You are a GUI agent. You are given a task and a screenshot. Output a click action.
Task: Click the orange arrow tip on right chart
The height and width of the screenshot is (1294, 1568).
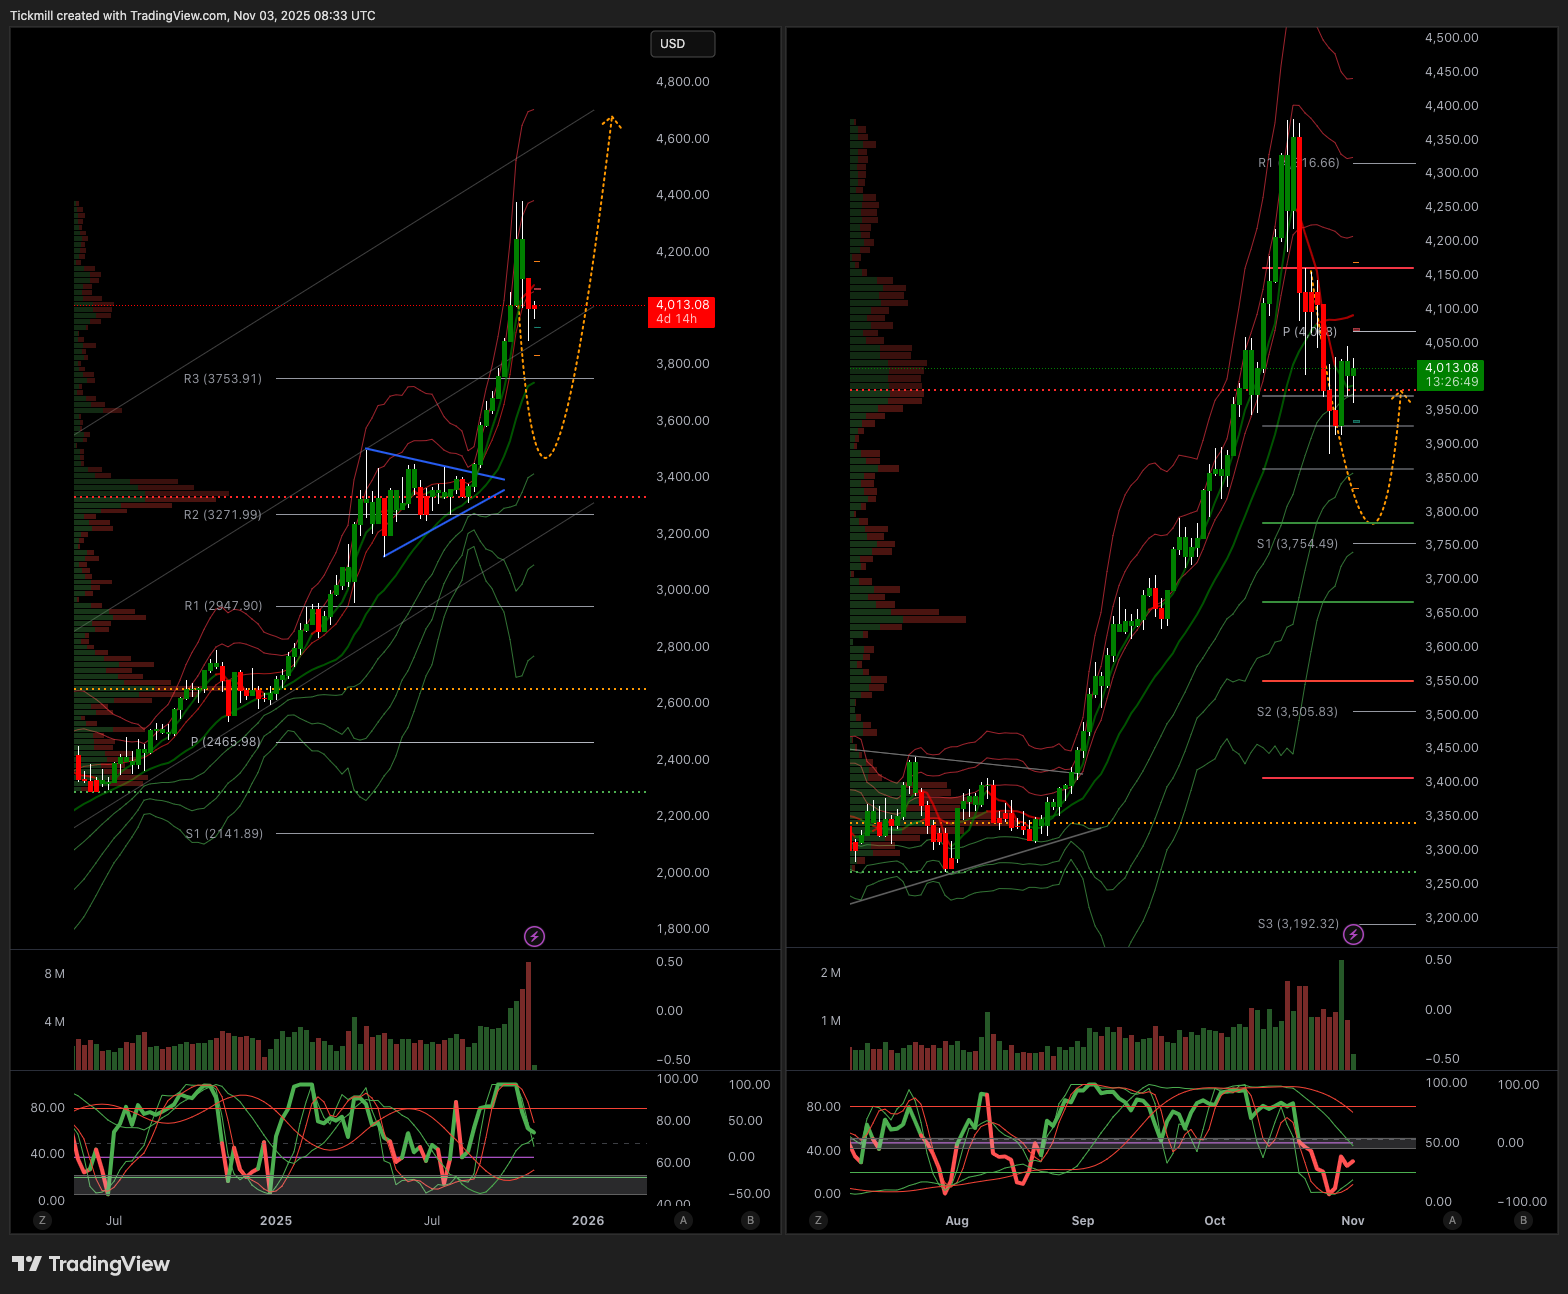pos(1402,395)
